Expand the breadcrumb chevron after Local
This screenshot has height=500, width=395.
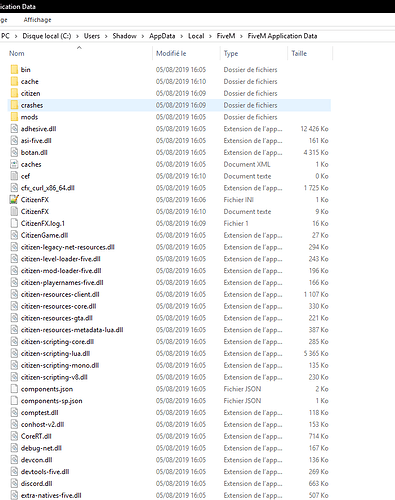click(210, 36)
